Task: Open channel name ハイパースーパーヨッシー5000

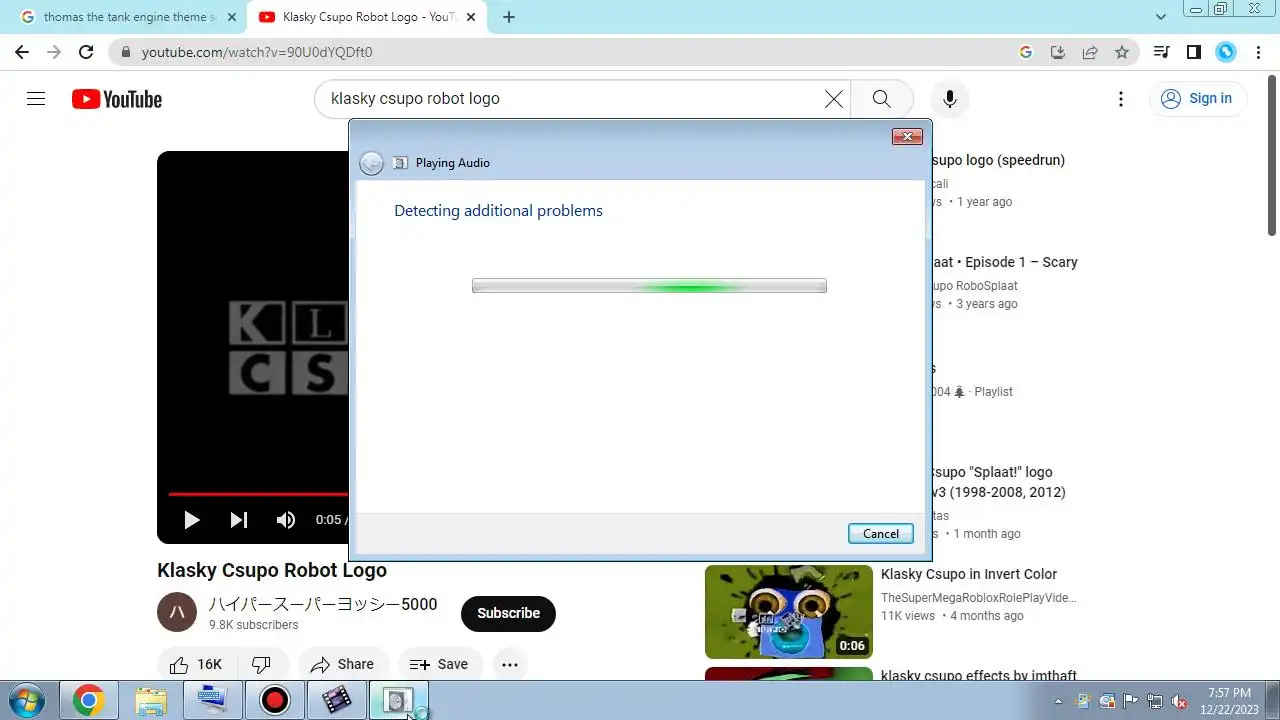Action: point(323,604)
